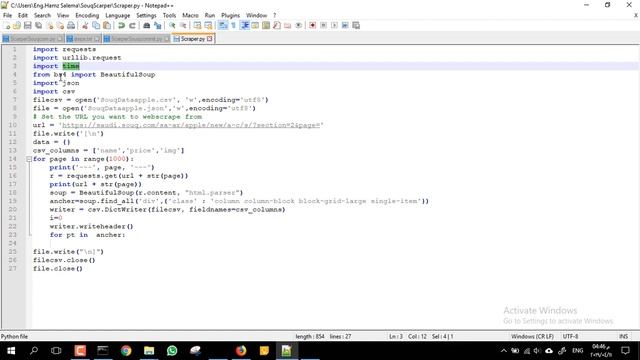Open the Search menu
640x360 pixels.
click(x=42, y=15)
